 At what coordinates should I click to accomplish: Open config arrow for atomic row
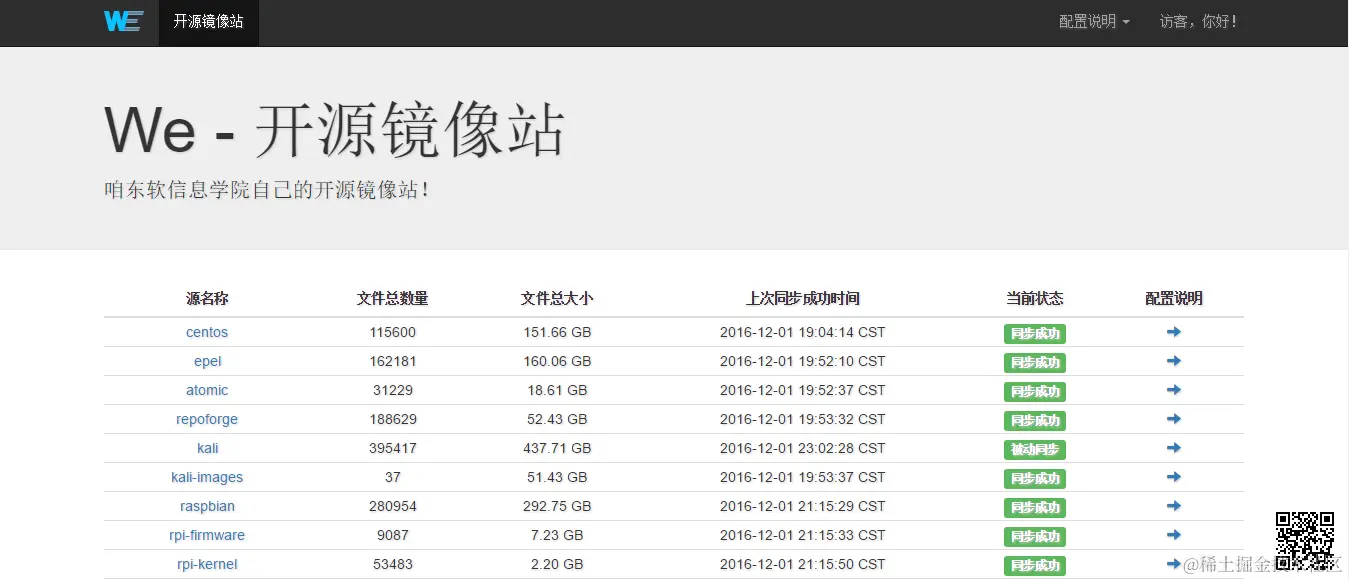[x=1174, y=390]
